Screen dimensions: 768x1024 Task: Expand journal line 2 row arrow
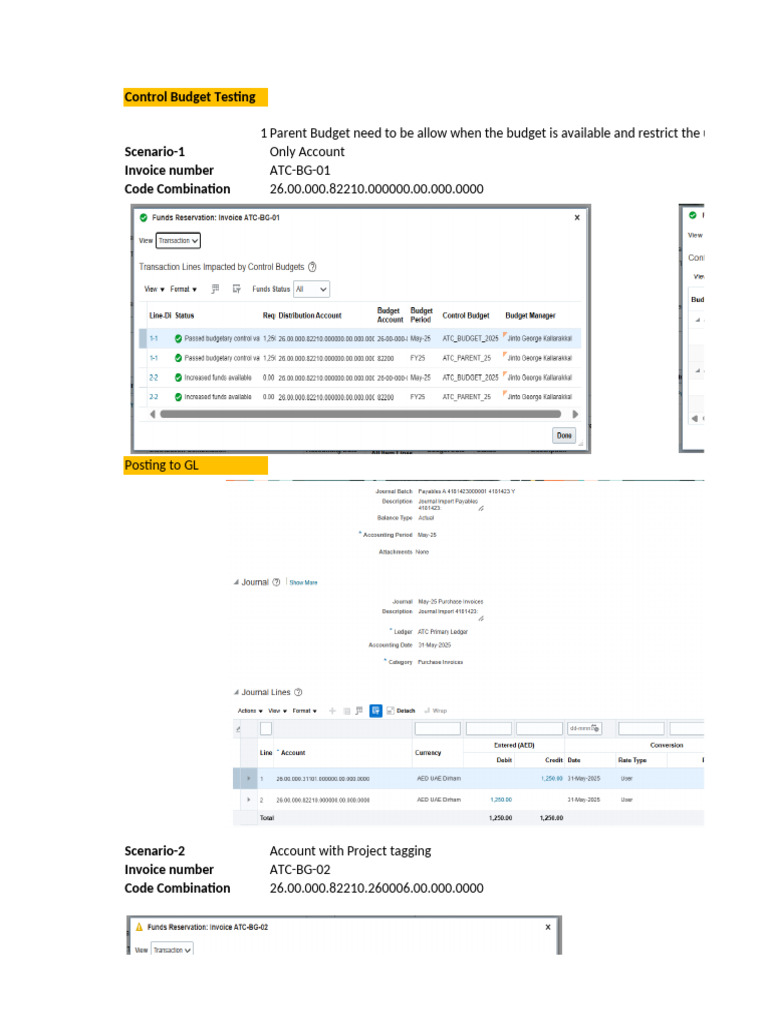(x=248, y=799)
